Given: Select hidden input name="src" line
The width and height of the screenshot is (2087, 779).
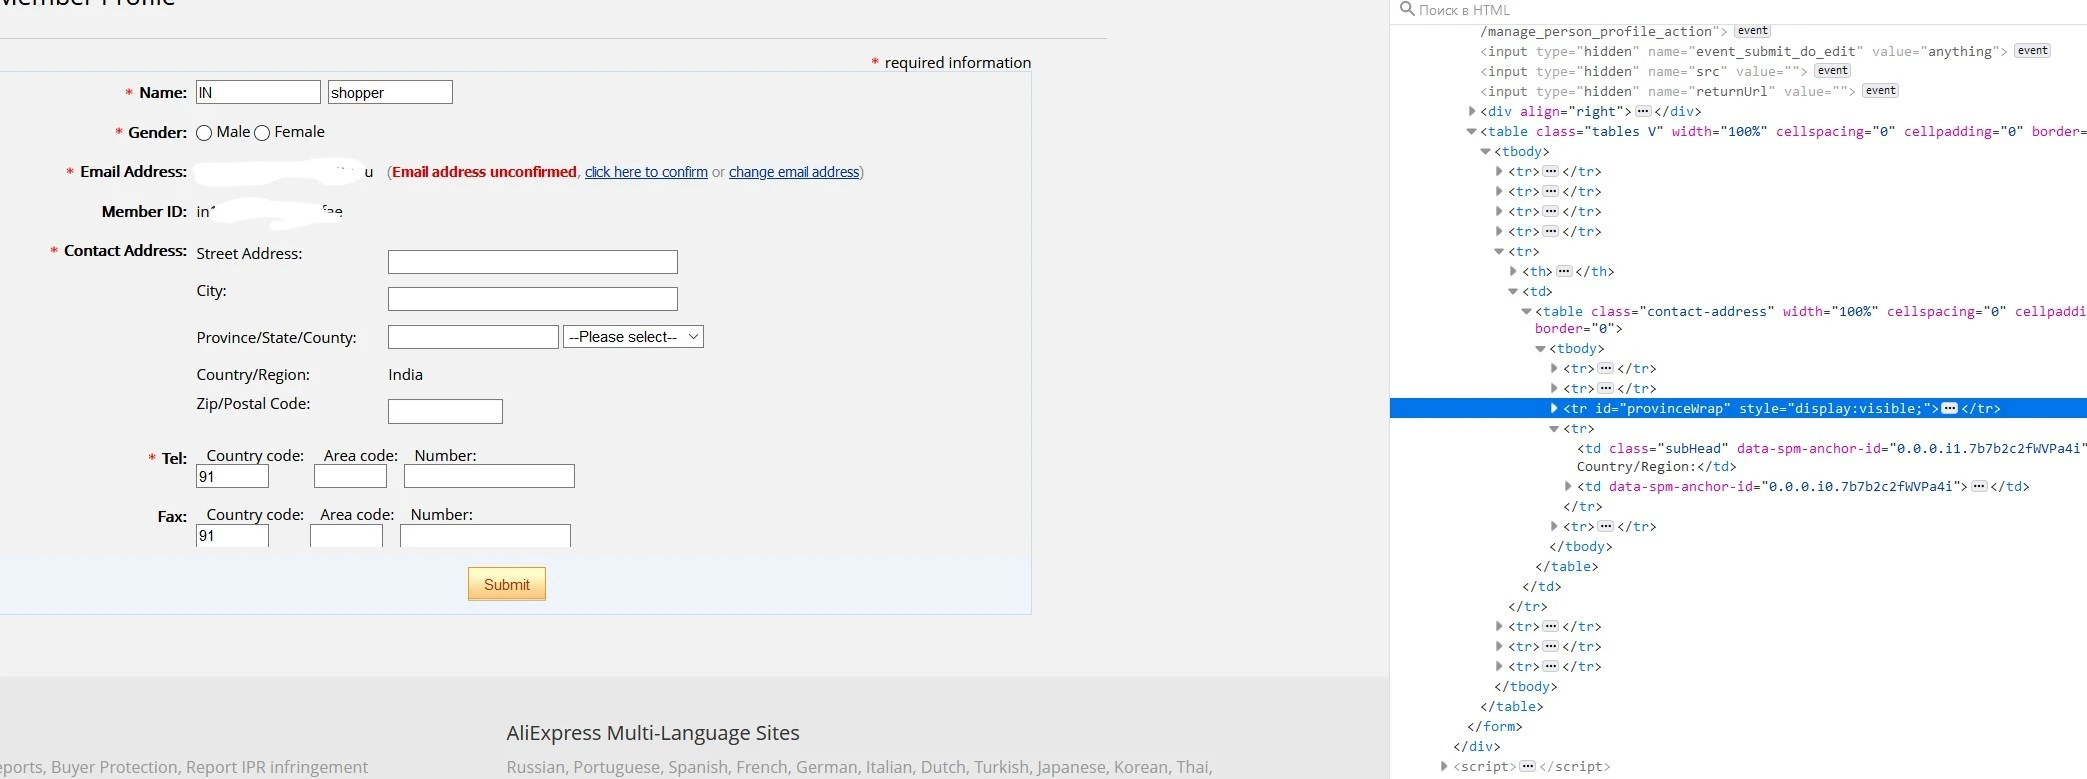Looking at the screenshot, I should coord(1643,71).
